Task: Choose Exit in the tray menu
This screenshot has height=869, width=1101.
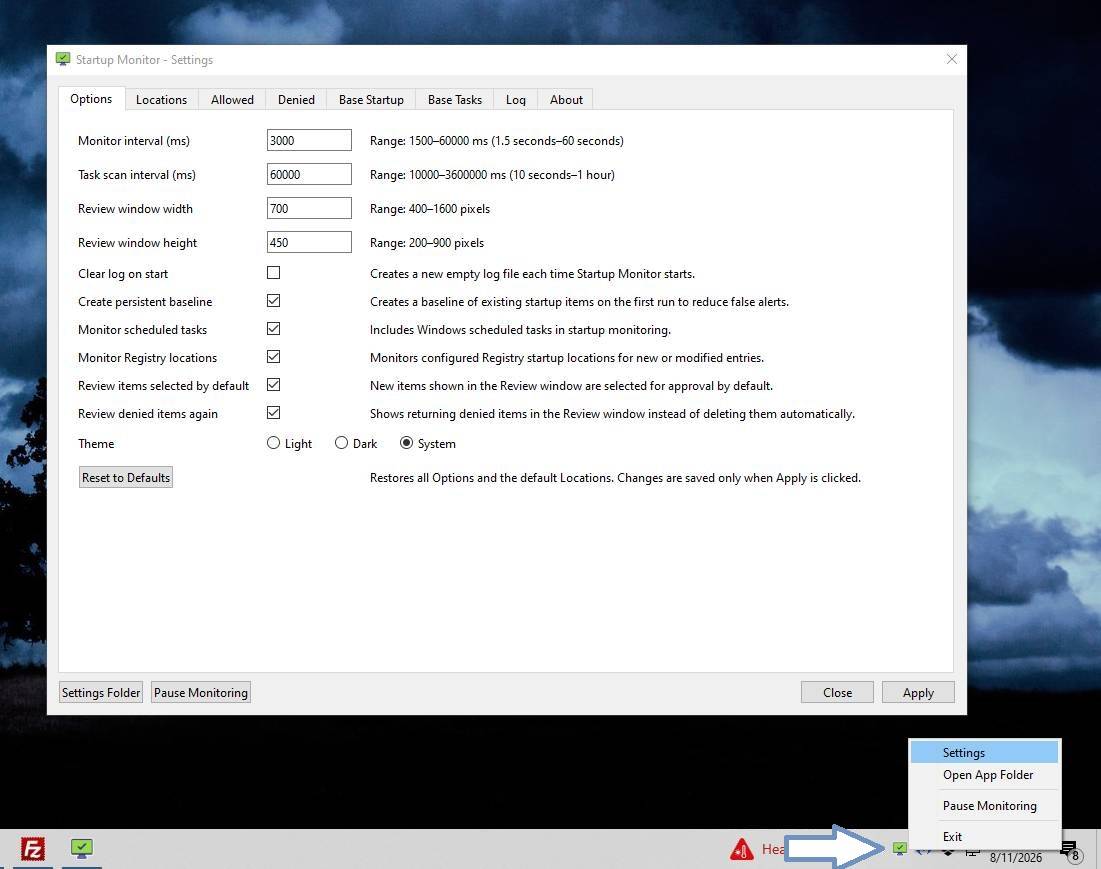Action: coord(984,837)
